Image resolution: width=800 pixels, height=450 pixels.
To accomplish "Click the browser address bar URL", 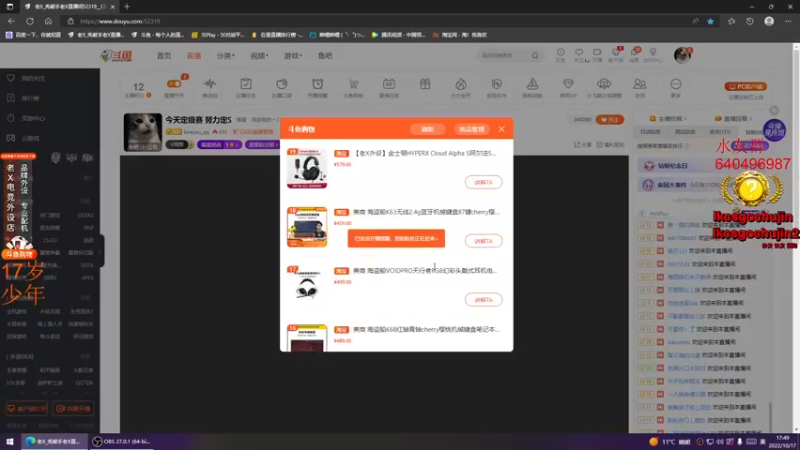I will (120, 21).
